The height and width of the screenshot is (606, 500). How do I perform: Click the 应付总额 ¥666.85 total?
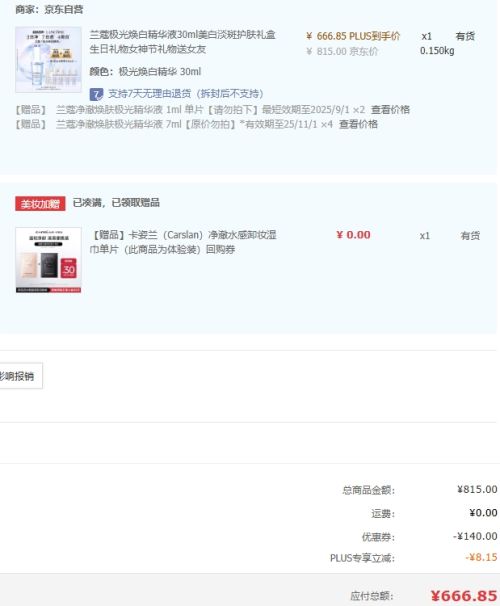pyautogui.click(x=464, y=596)
